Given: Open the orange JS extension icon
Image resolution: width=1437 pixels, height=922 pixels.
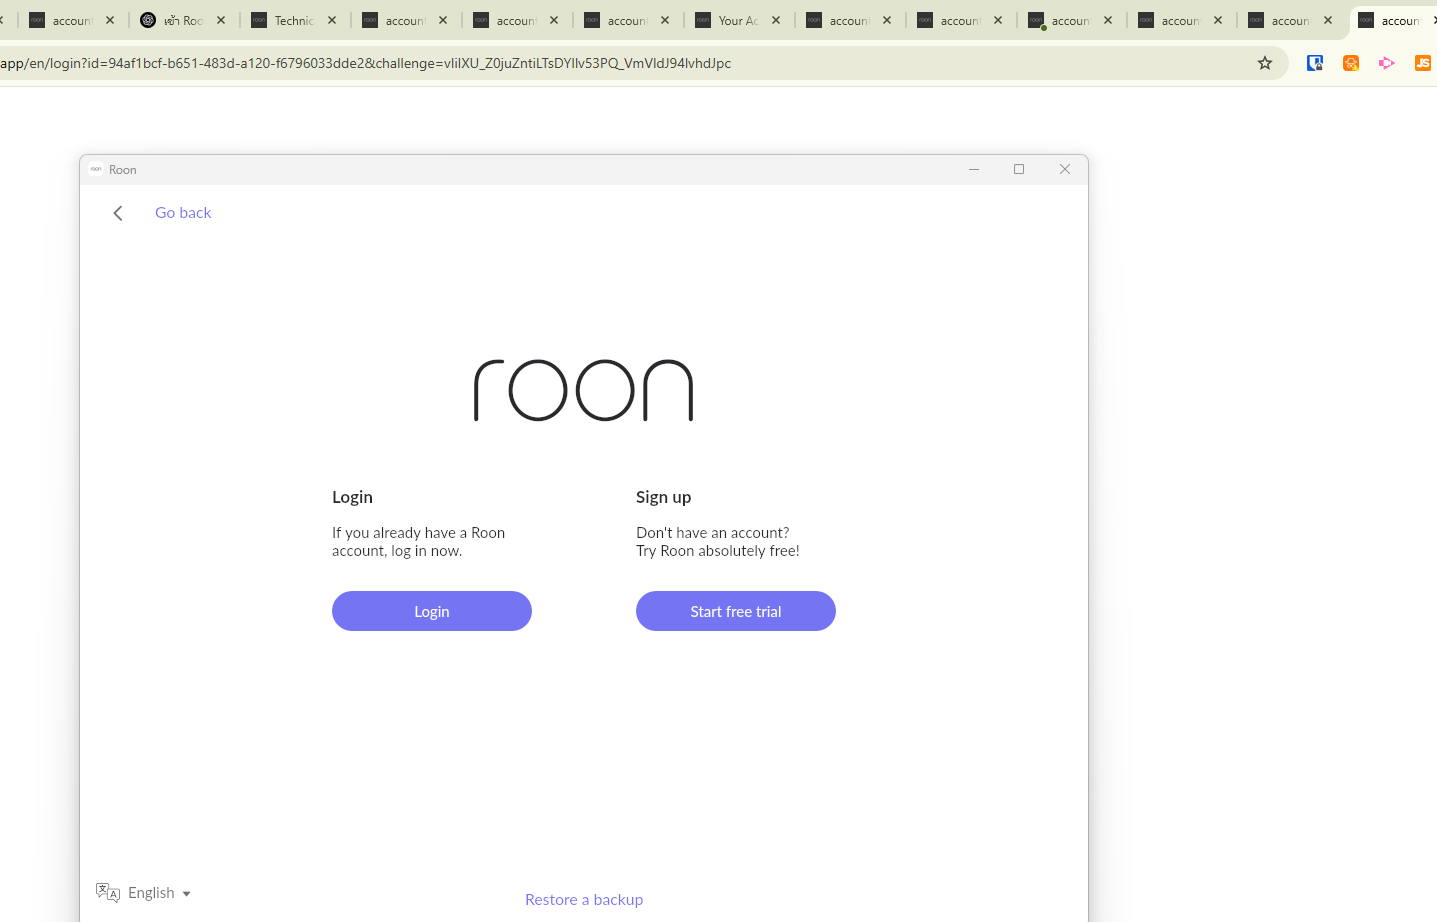Looking at the screenshot, I should 1423,63.
